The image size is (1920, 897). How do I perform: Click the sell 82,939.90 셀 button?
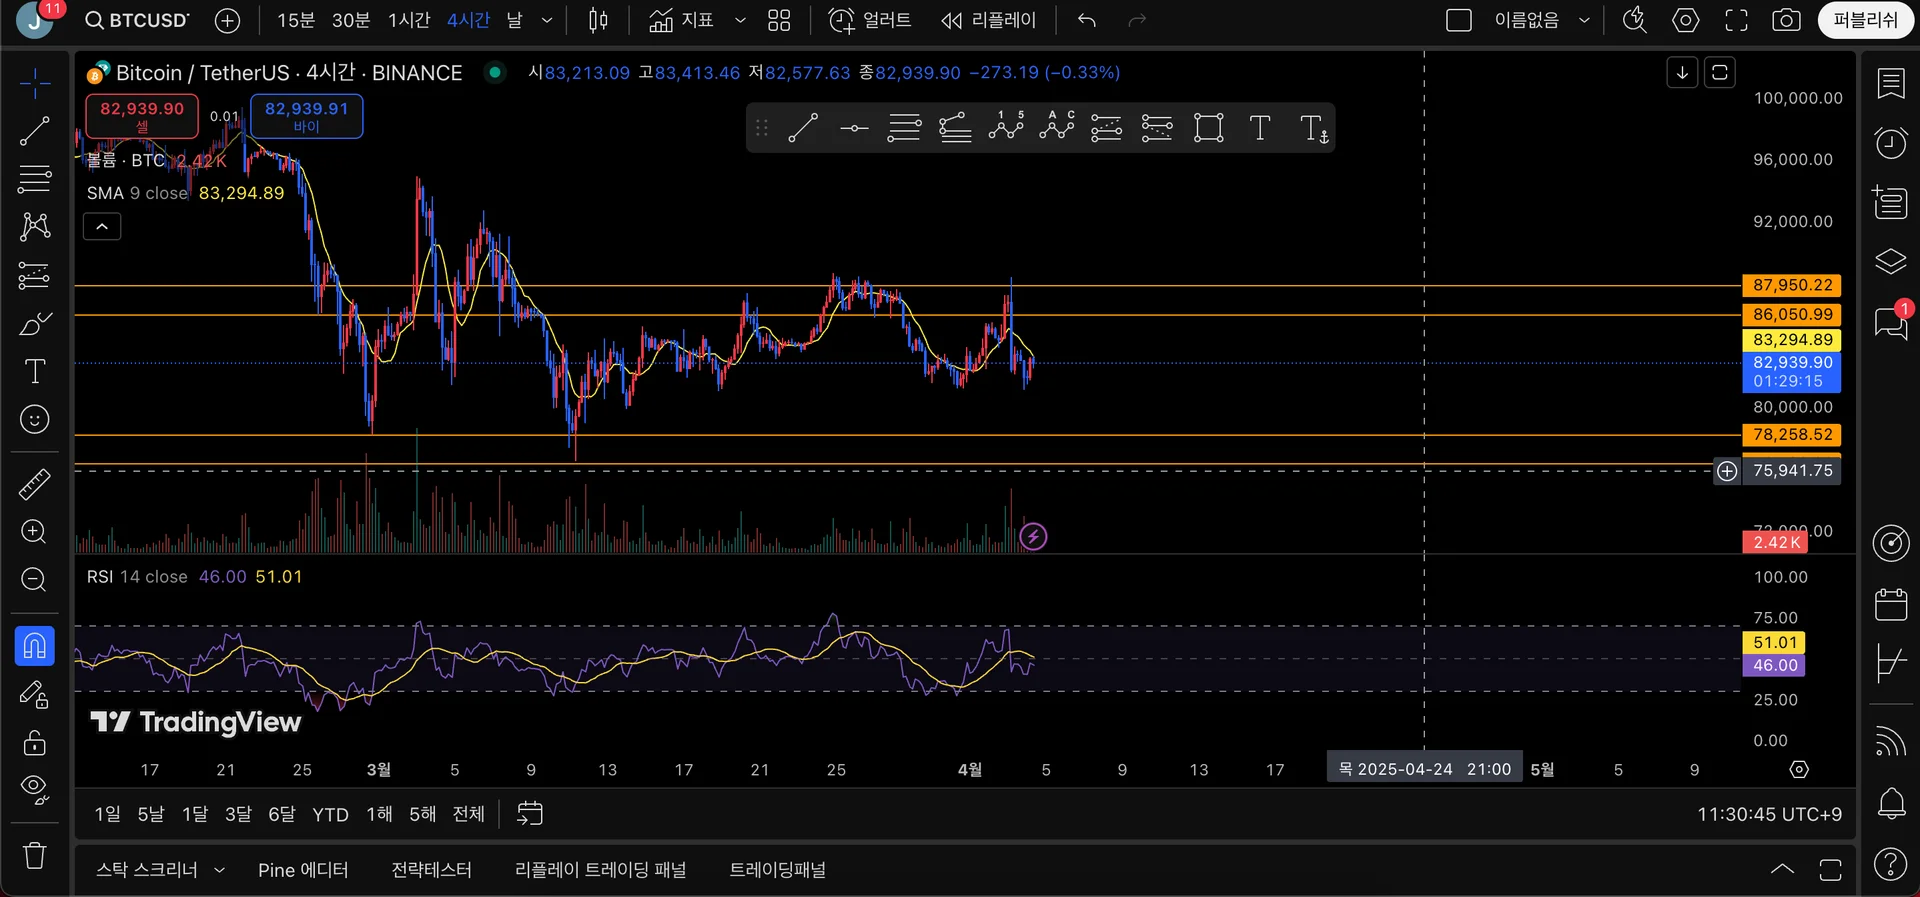coord(142,116)
